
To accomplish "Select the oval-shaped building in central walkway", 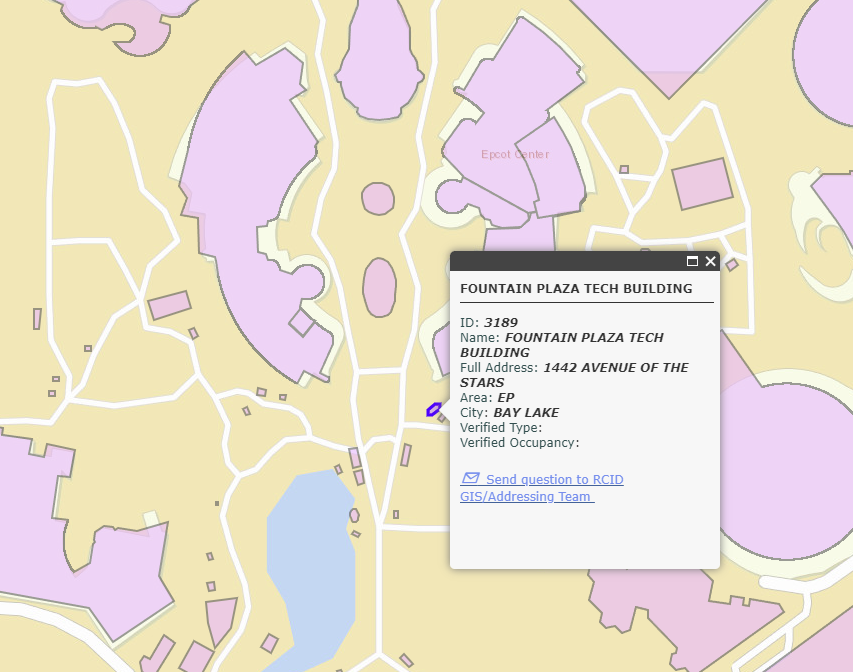I will [x=379, y=288].
